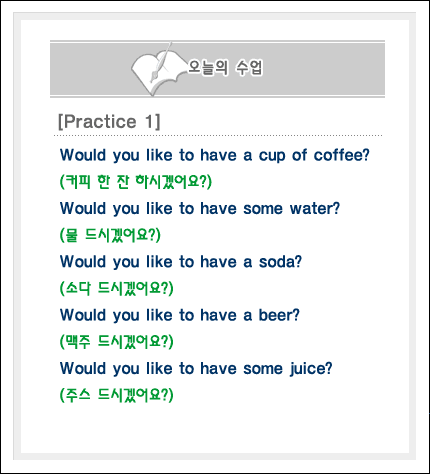This screenshot has width=430, height=474.
Task: Click the word 'beer?' in fourth sentence
Action: click(279, 315)
